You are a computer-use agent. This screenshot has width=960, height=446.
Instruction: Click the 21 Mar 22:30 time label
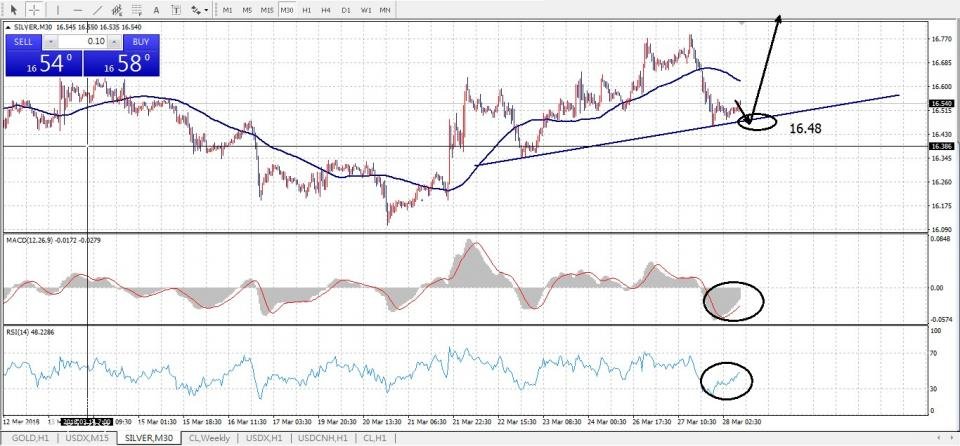(x=472, y=422)
